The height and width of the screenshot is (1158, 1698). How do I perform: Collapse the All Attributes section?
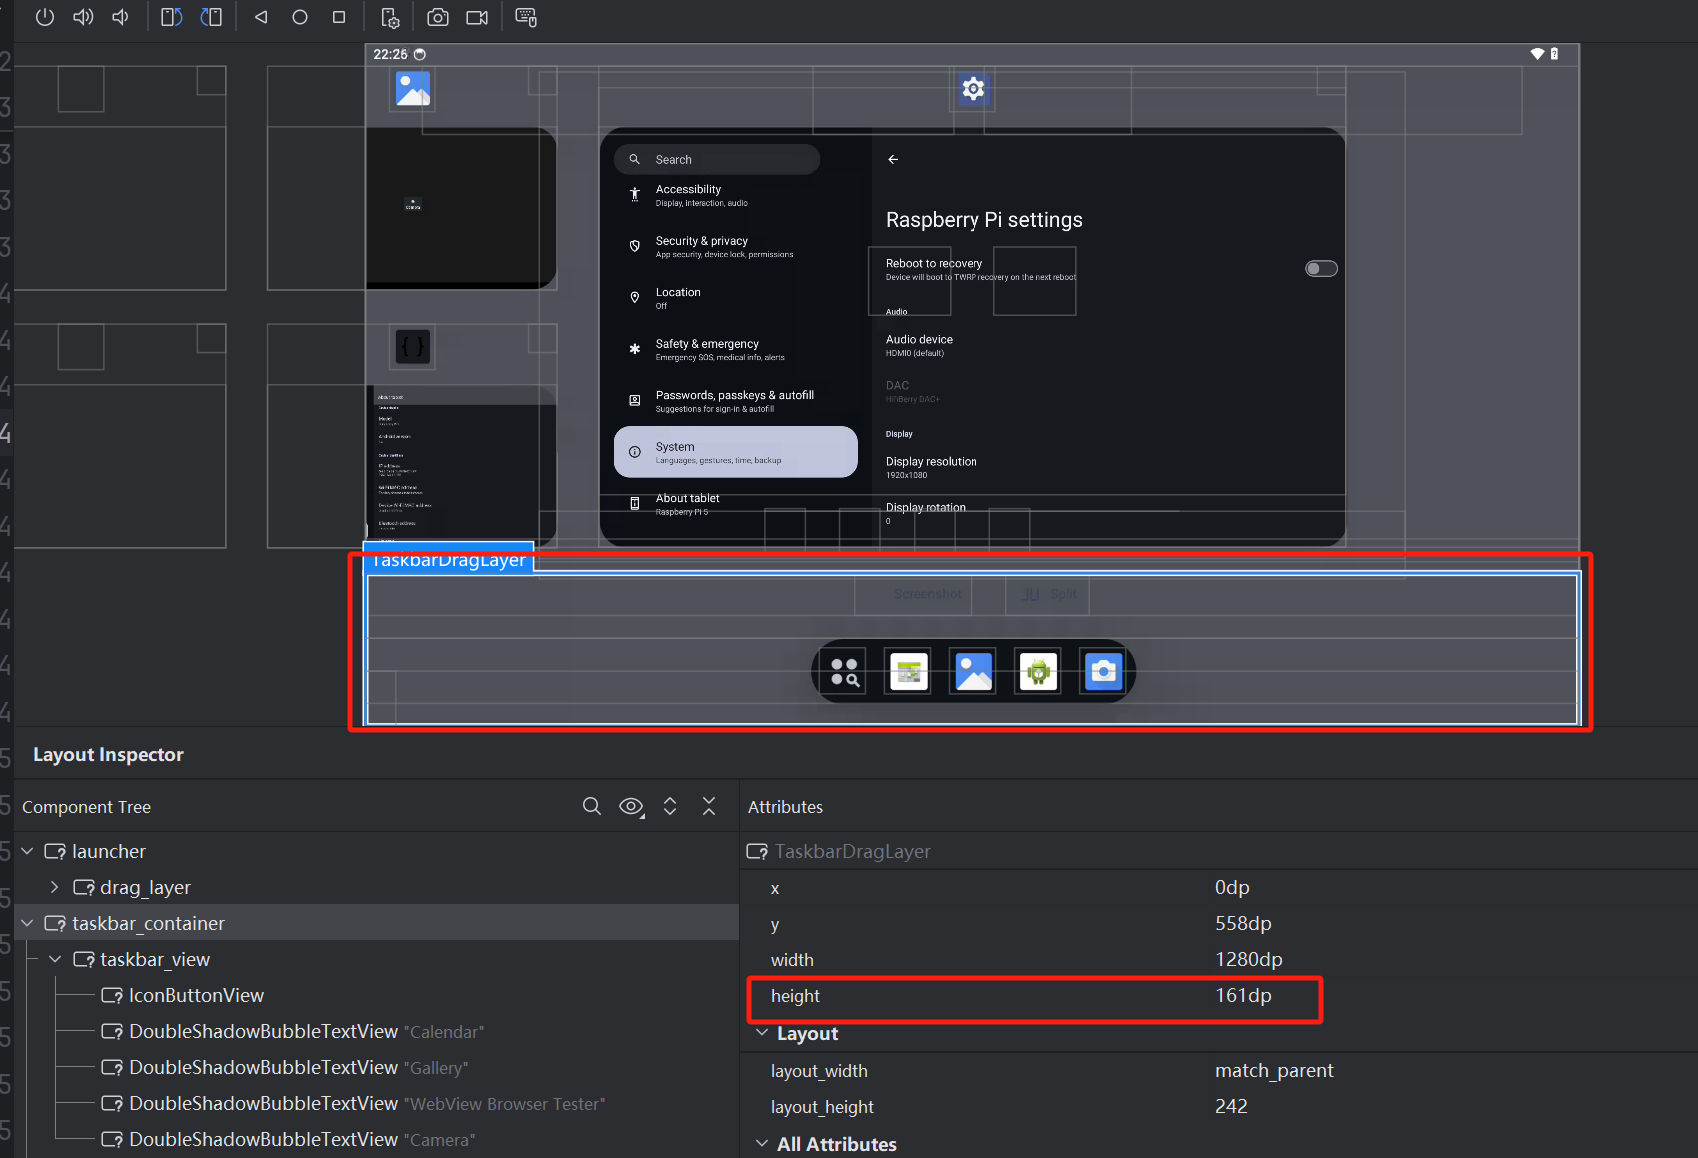763,1144
